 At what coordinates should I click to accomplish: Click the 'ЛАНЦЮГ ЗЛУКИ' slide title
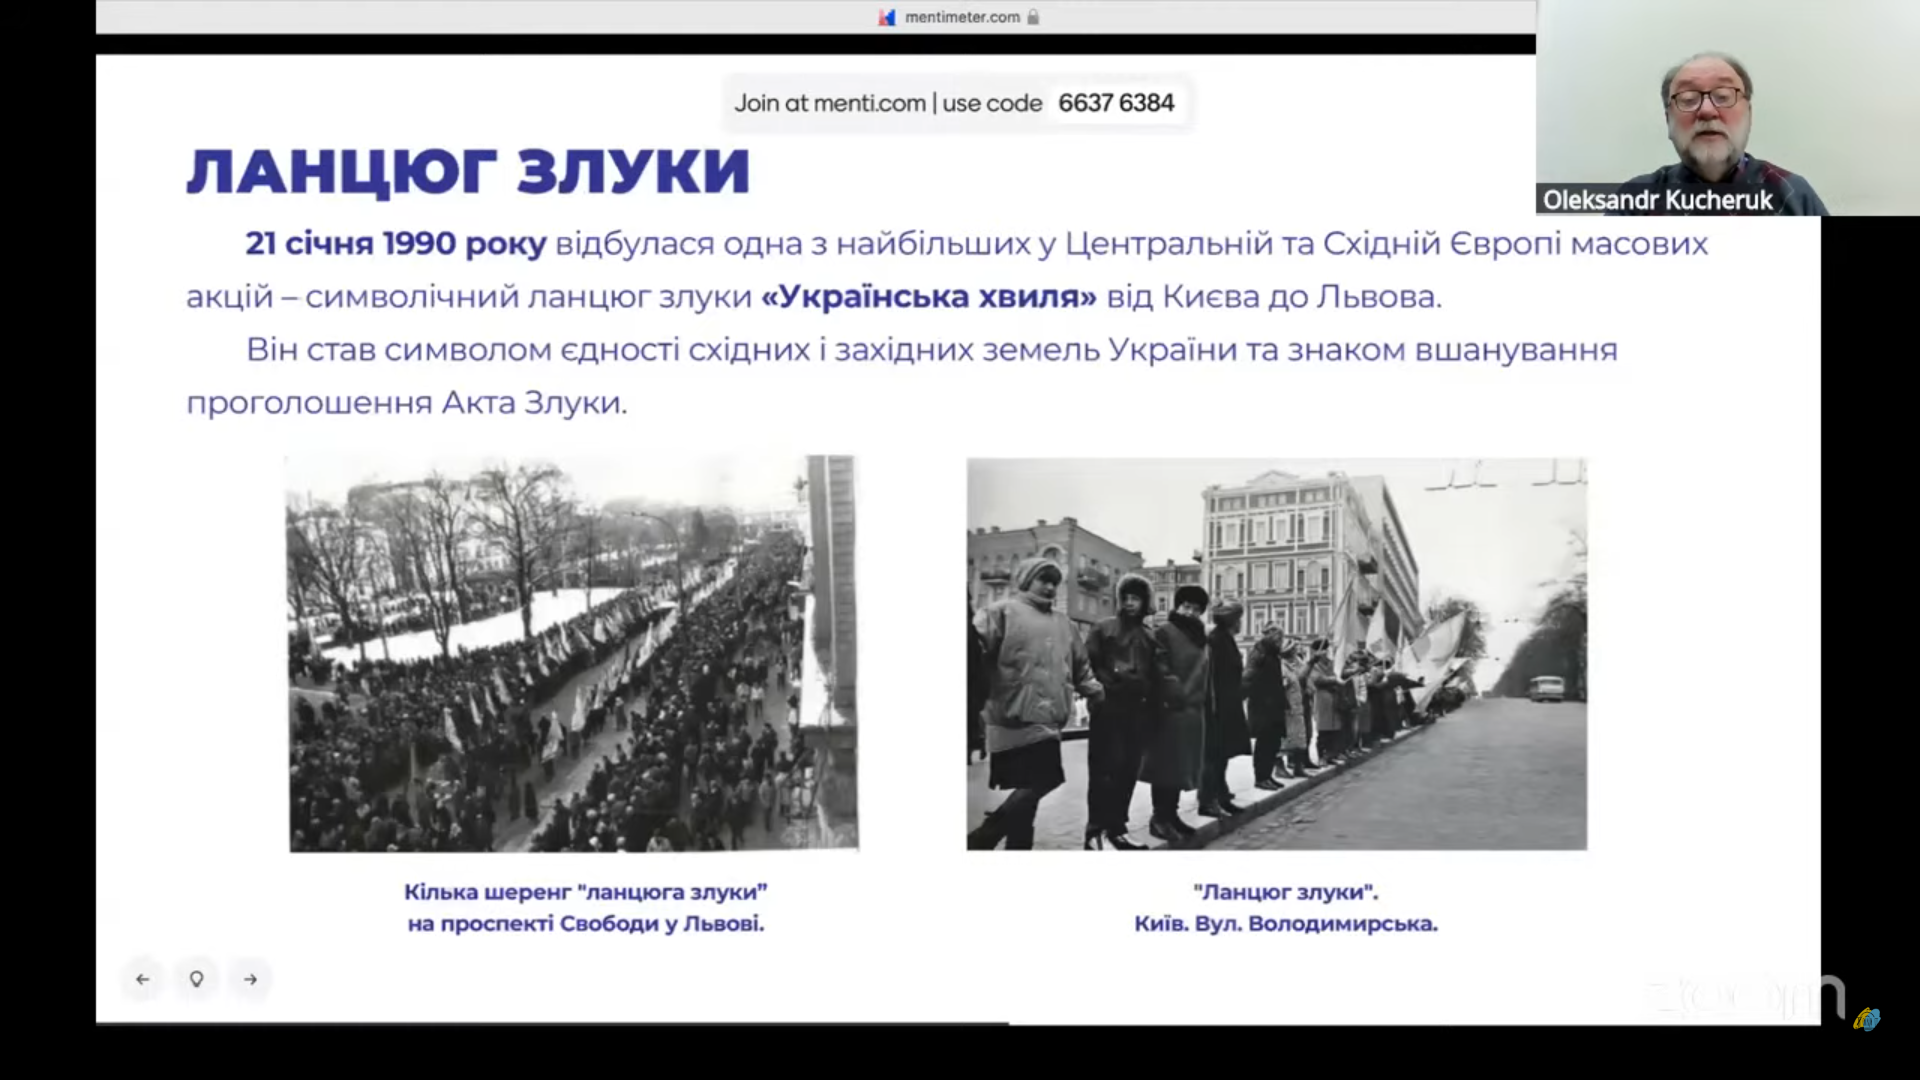(468, 171)
